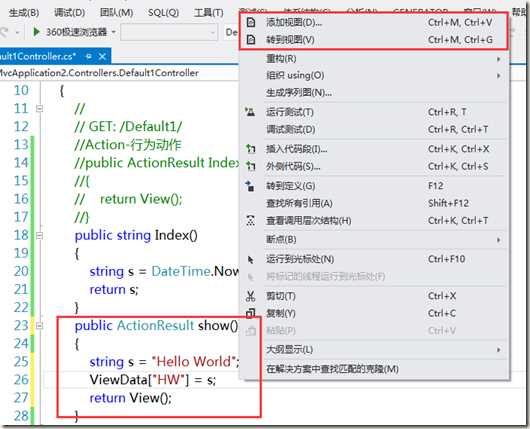Click the scissors Cut icon
Image resolution: width=530 pixels, height=429 pixels.
point(250,296)
